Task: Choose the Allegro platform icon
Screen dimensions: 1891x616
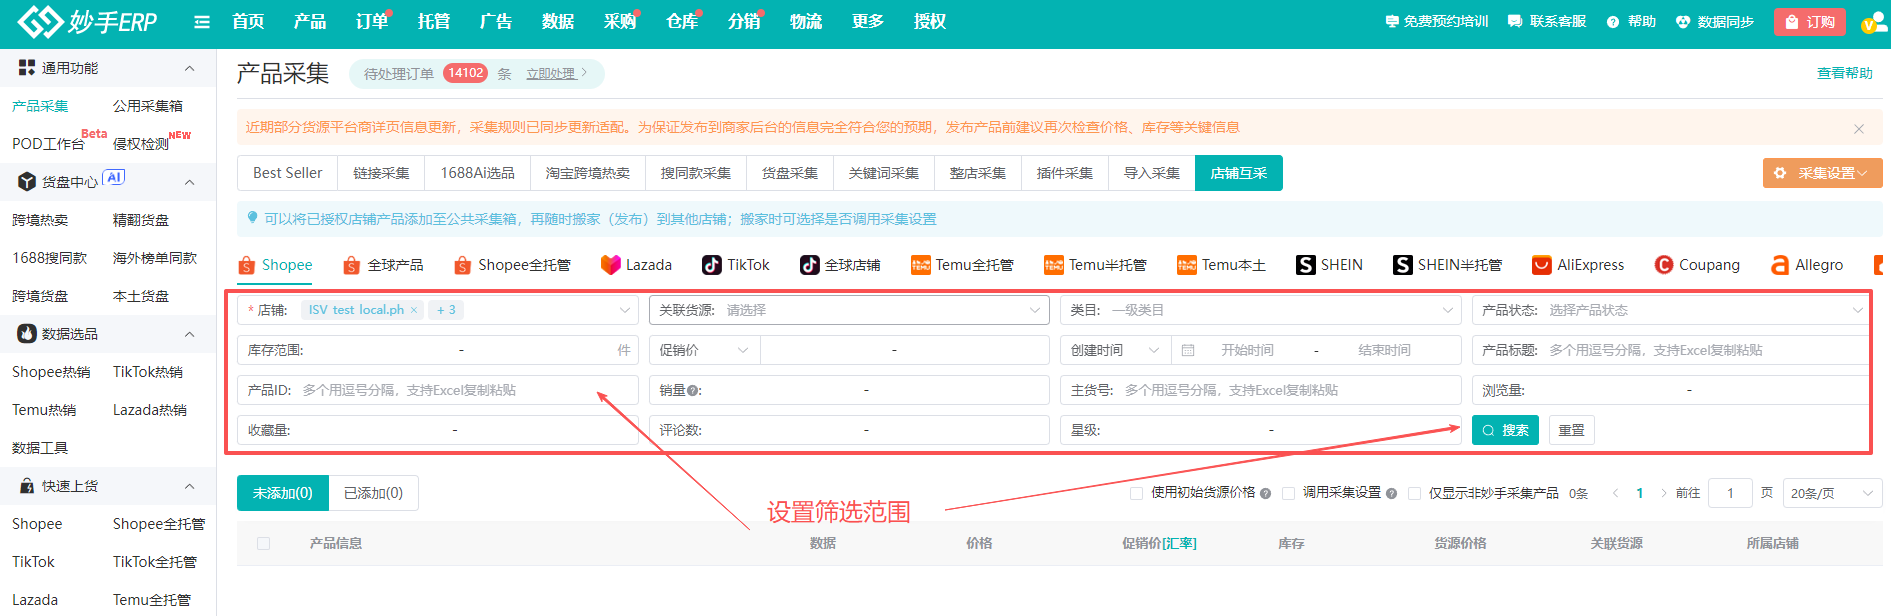Action: coord(1780,265)
